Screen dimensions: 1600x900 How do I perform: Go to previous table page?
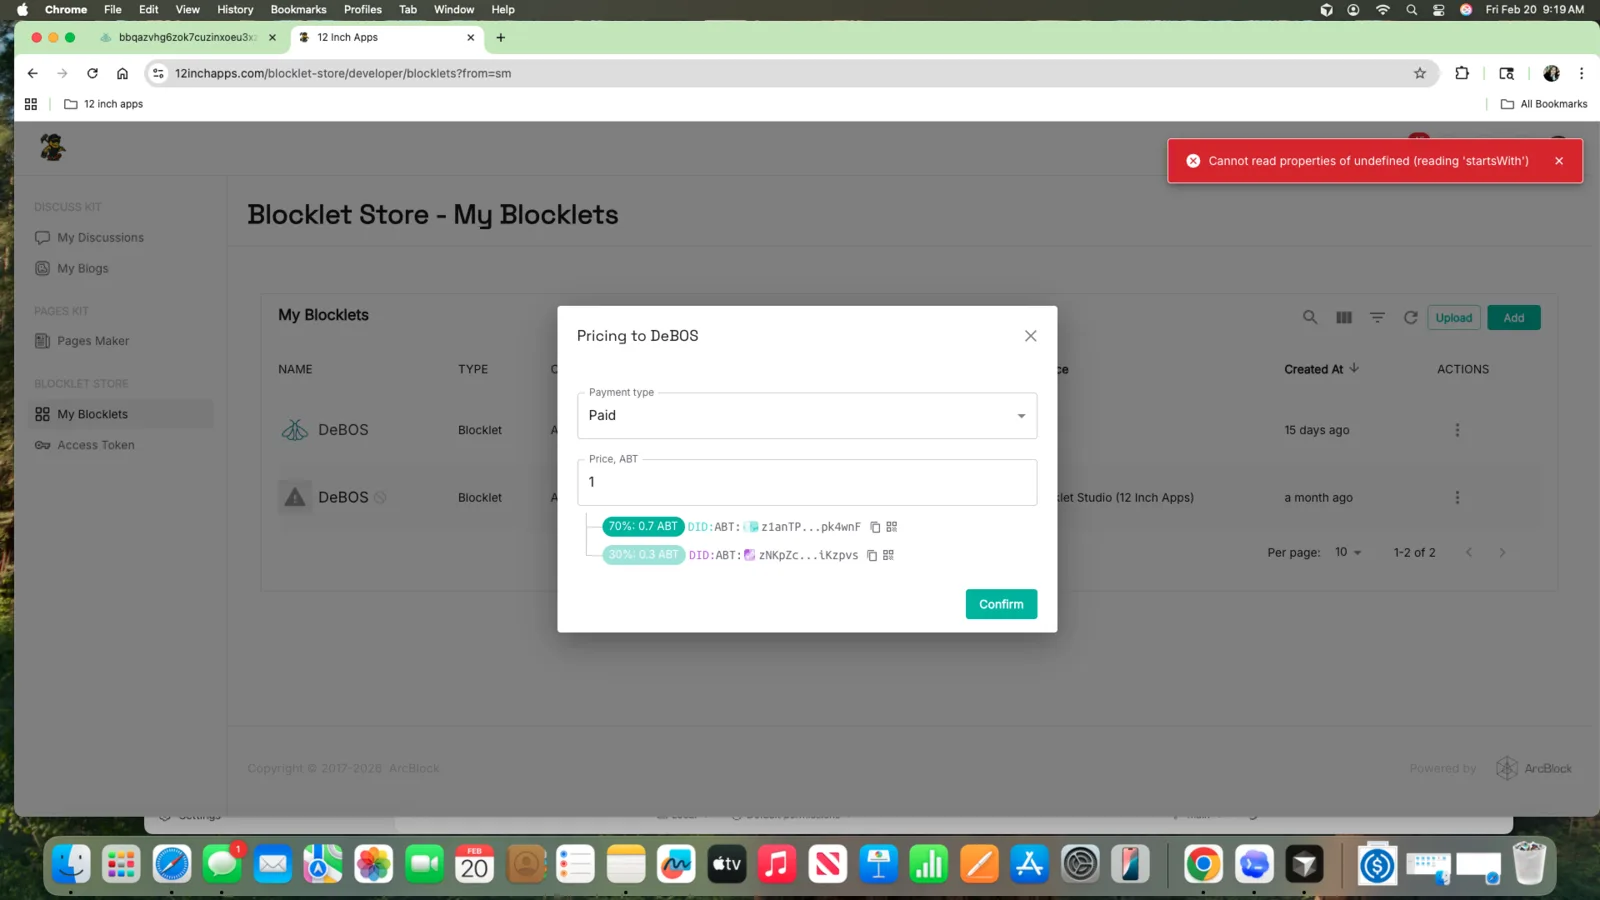[x=1469, y=553]
